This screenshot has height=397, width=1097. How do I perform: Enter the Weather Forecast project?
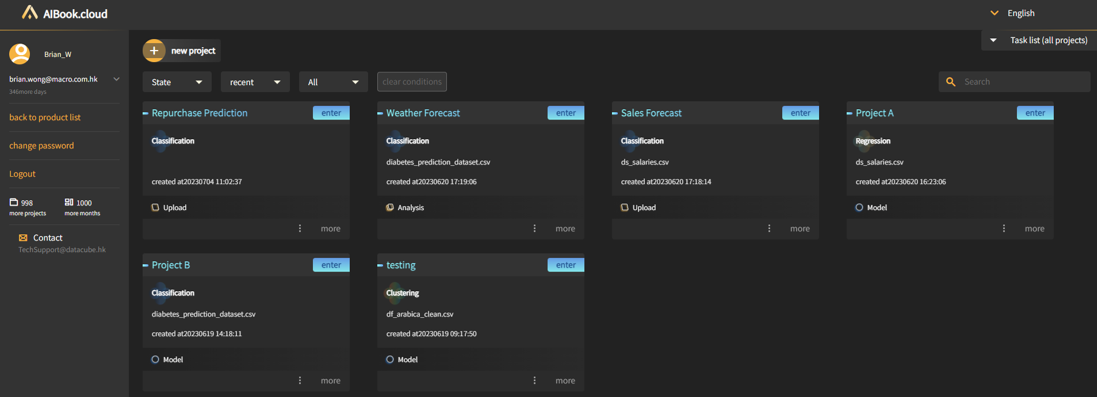[x=565, y=113]
